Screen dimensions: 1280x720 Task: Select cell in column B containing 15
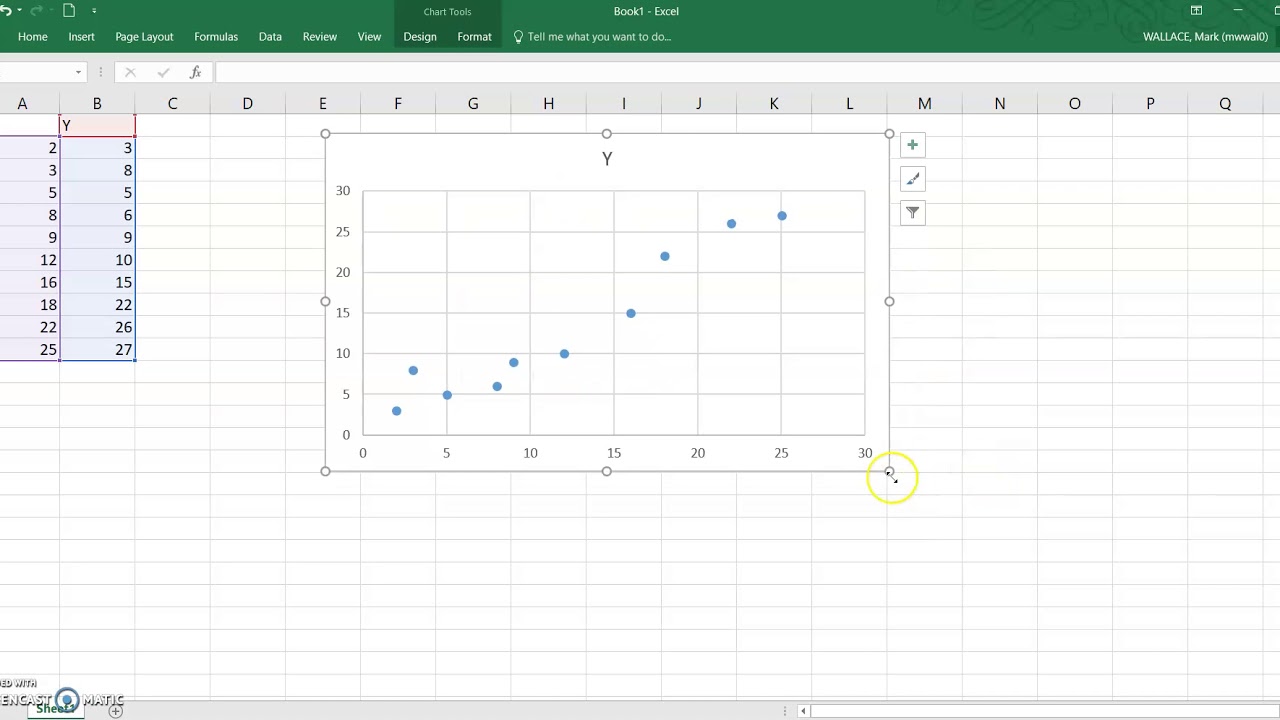97,282
